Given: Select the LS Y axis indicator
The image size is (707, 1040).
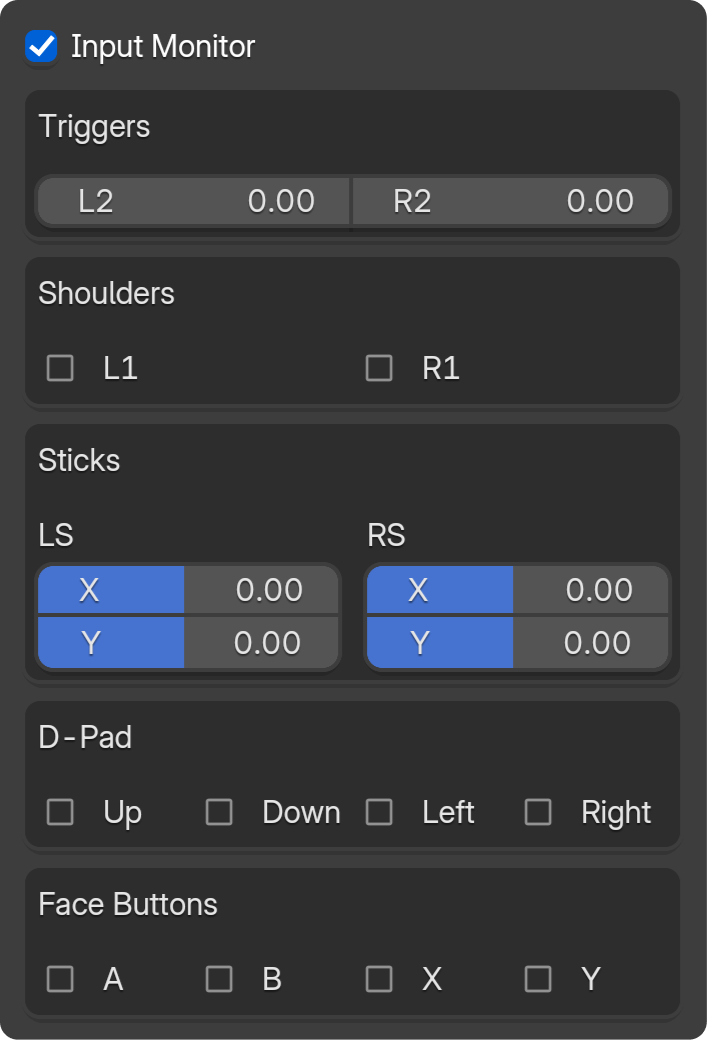Looking at the screenshot, I should 110,643.
